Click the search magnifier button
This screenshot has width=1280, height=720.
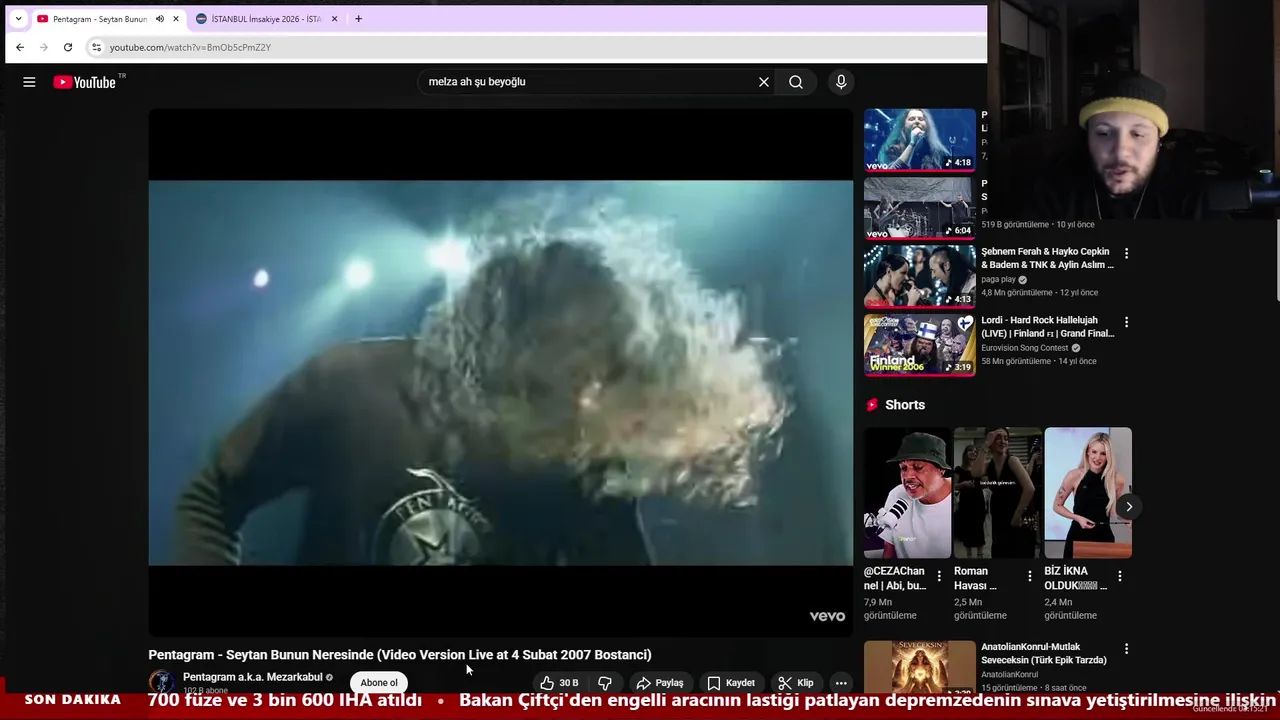point(796,82)
